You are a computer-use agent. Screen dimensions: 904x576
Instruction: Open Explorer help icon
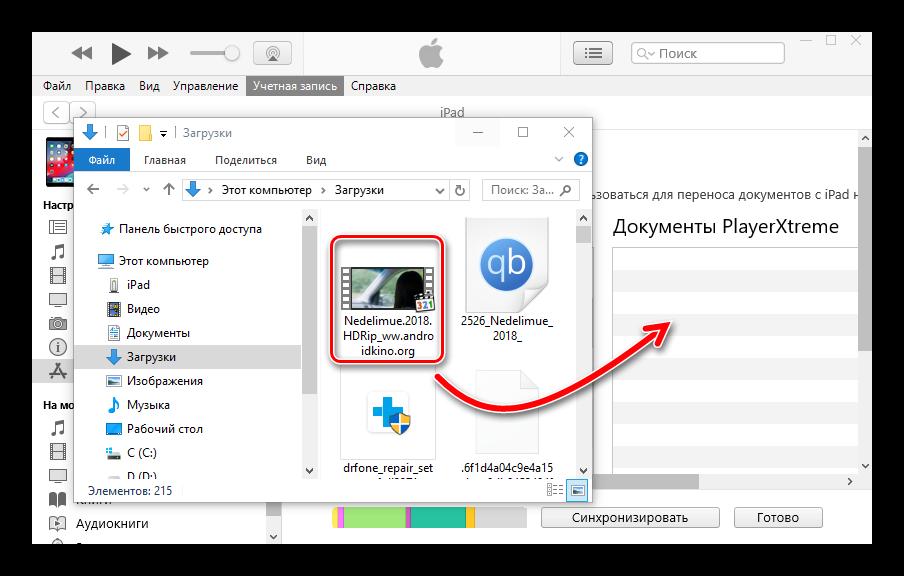581,159
